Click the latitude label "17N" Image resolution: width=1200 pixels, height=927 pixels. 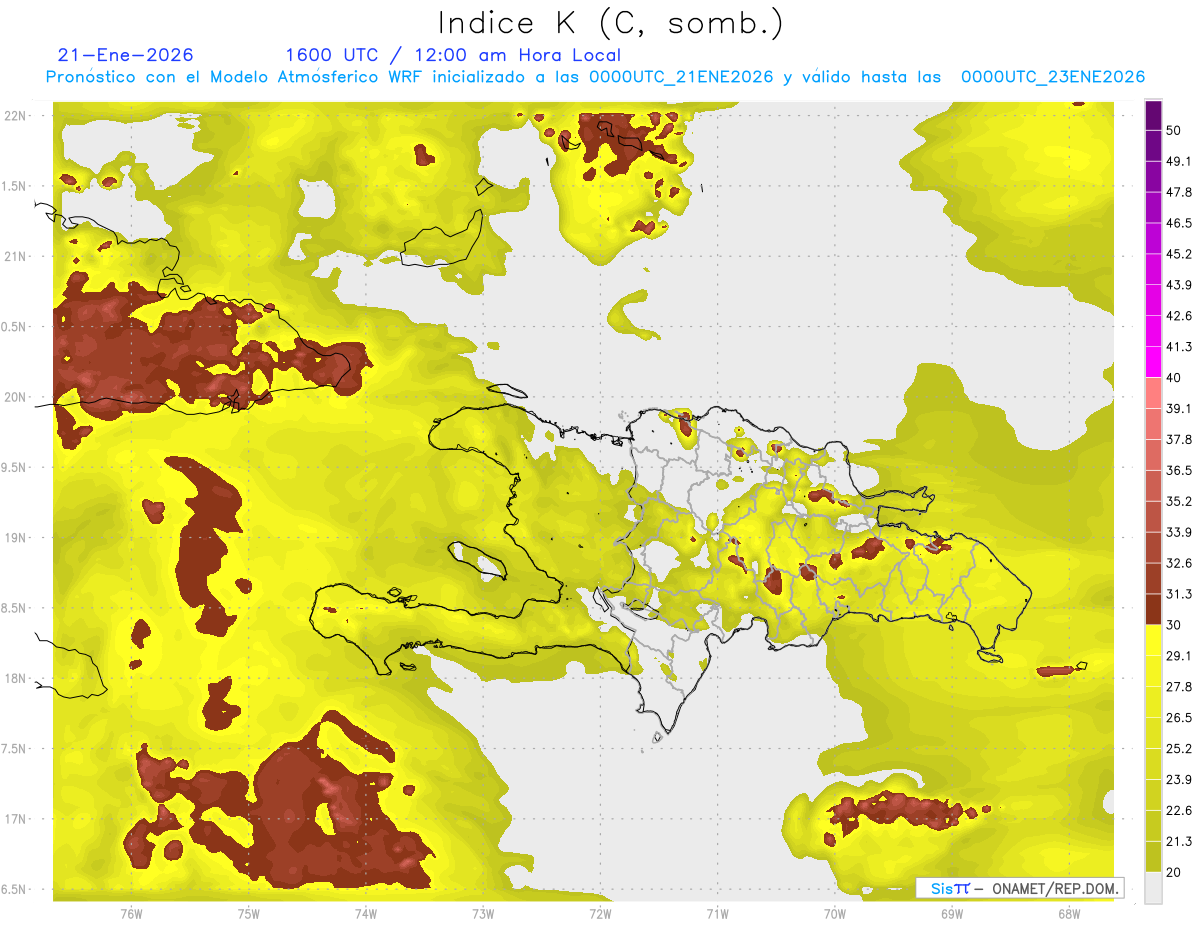point(16,819)
